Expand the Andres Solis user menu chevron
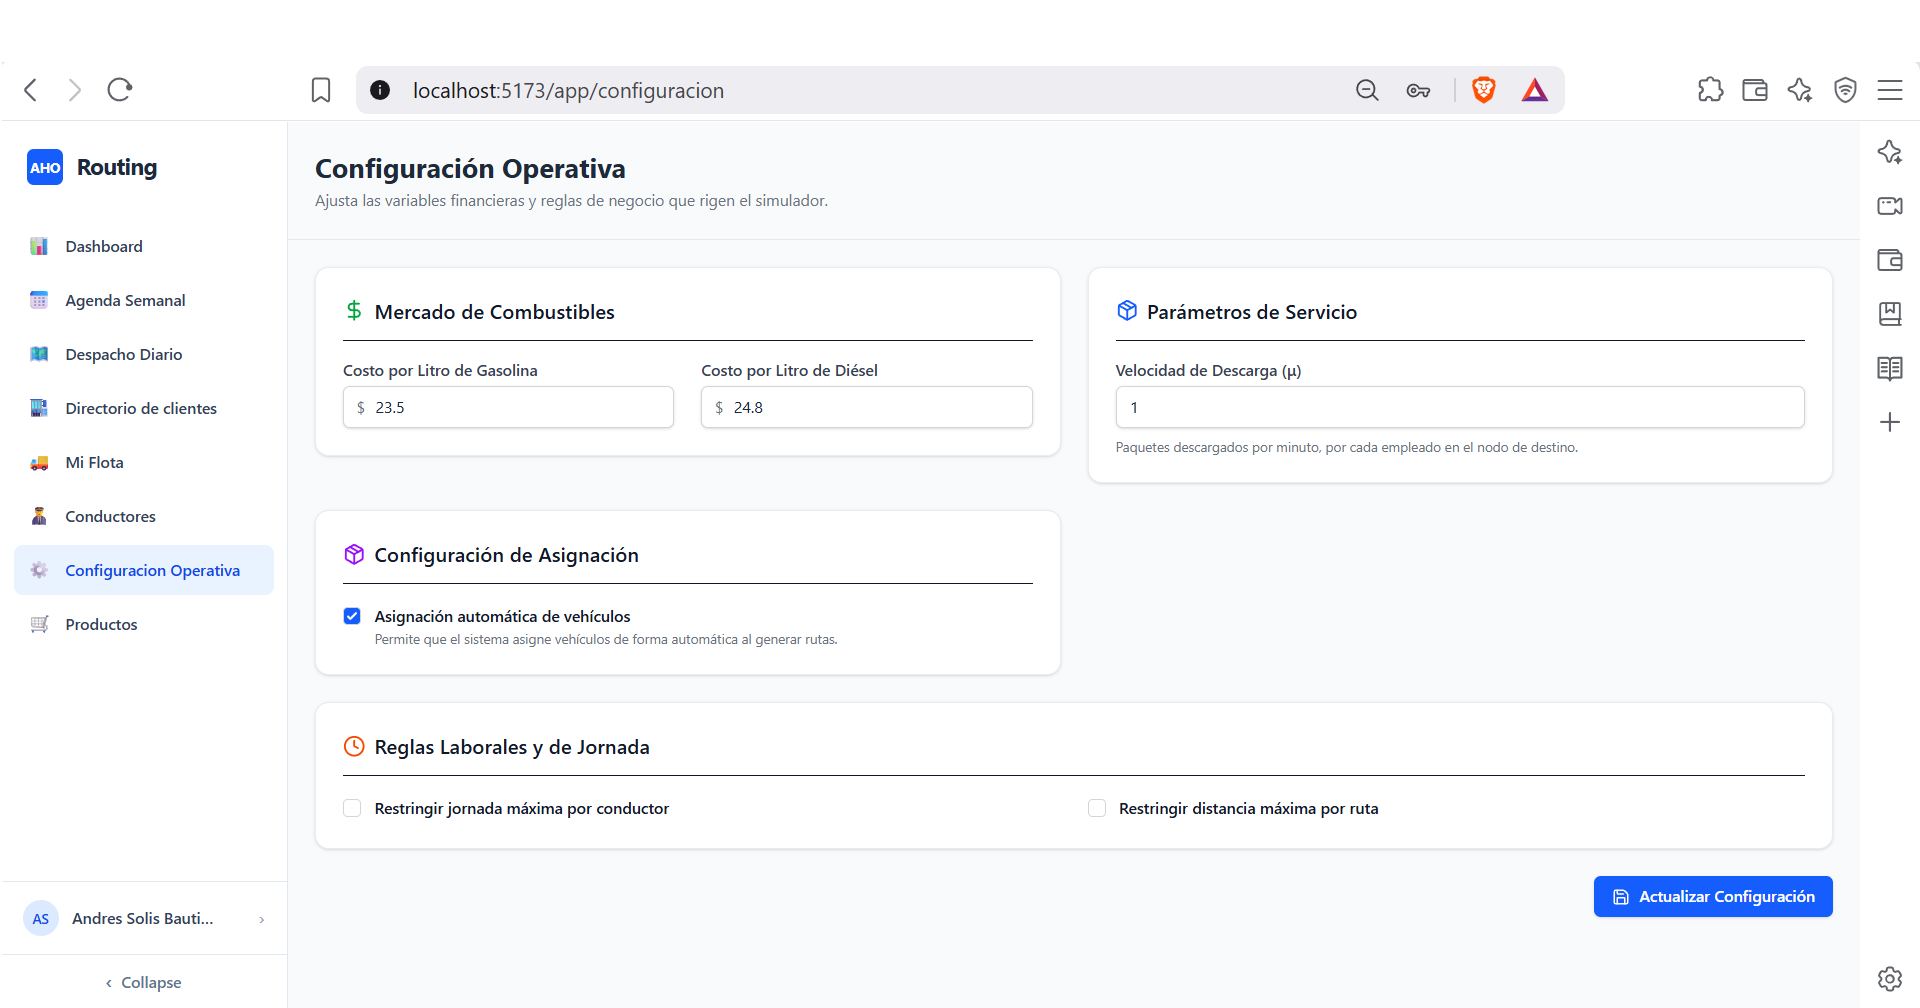Viewport: 1920px width, 1008px height. pos(262,919)
